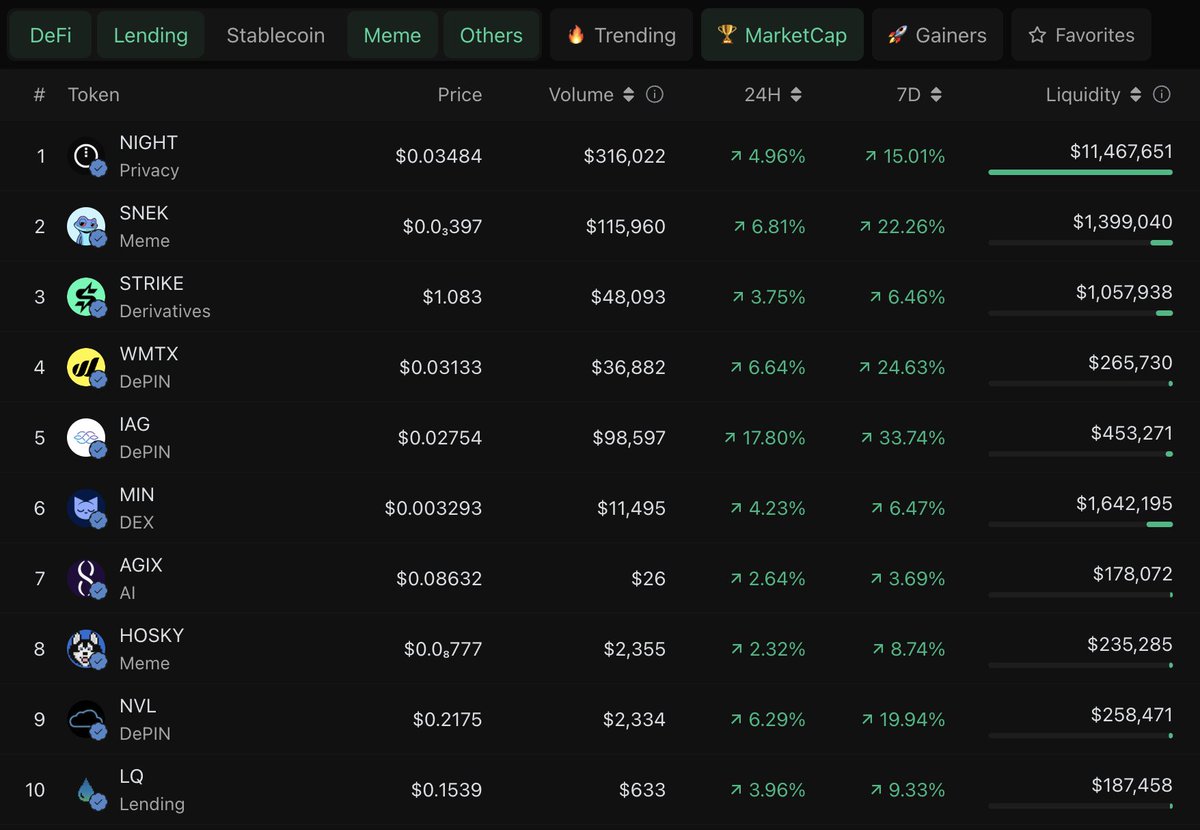1200x830 pixels.
Task: Click the star icon on Favorites
Action: pyautogui.click(x=1037, y=35)
